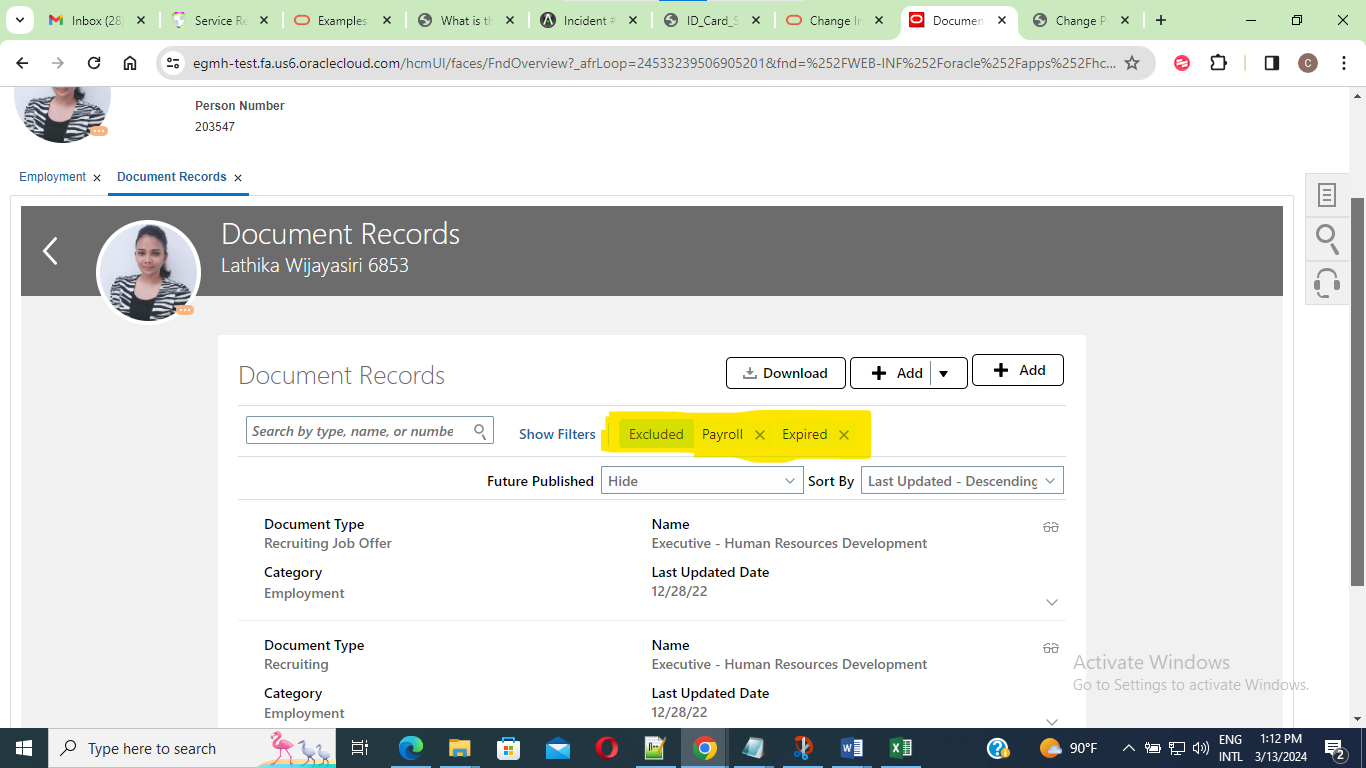Close the Document Records page tab
The width and height of the screenshot is (1366, 768).
click(x=238, y=178)
